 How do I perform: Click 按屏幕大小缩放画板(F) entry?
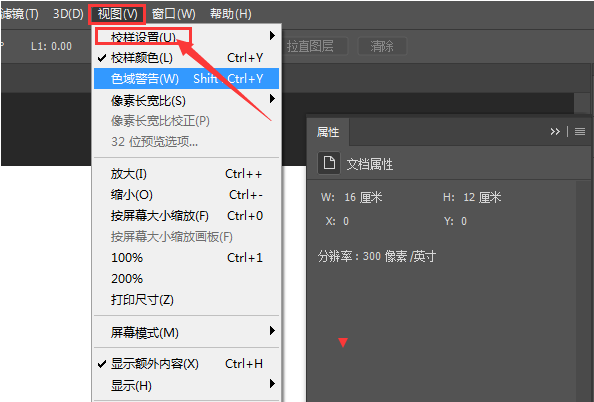[186, 237]
